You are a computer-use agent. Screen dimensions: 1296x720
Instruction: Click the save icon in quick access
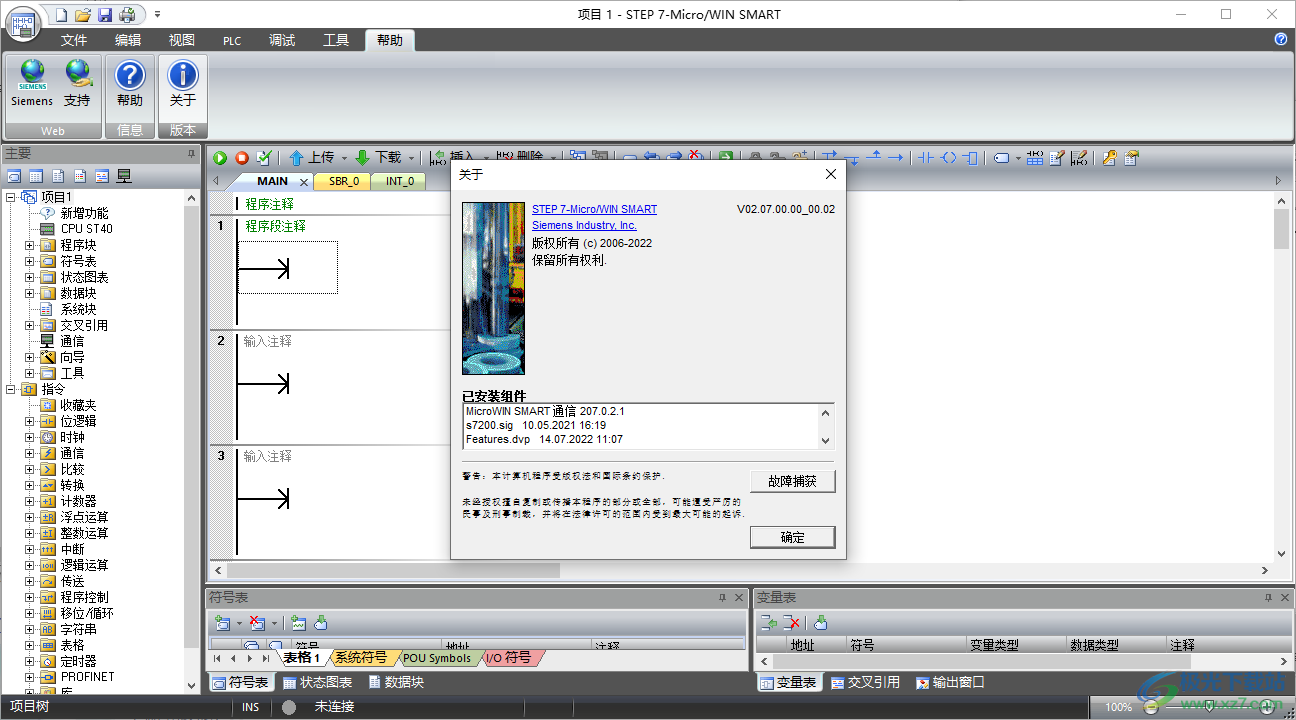(x=105, y=14)
